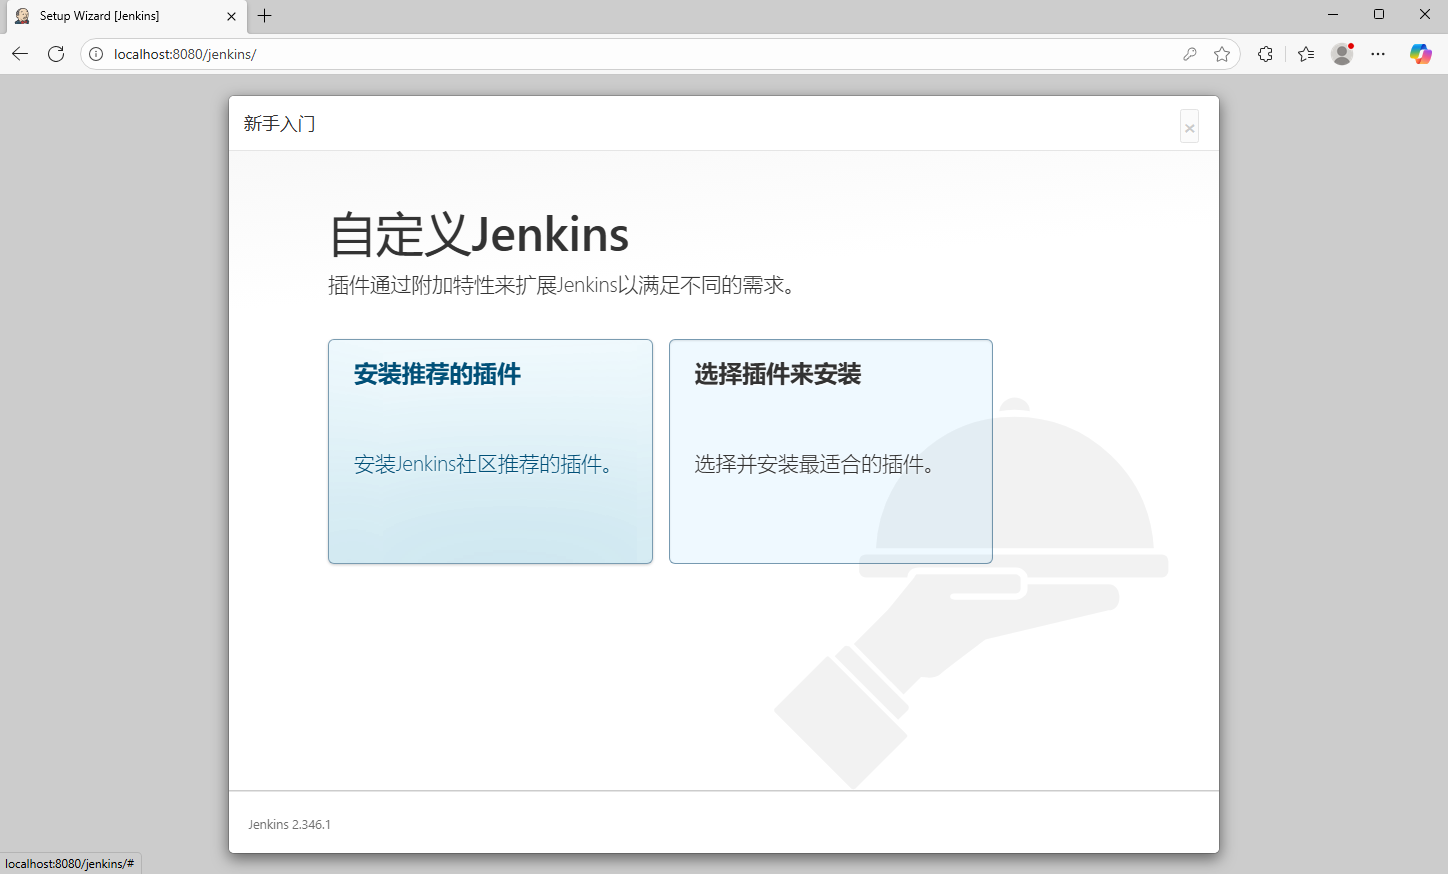Click the 插件通过附加特性来扩展Jenkins description text
This screenshot has height=874, width=1448.
tap(562, 285)
